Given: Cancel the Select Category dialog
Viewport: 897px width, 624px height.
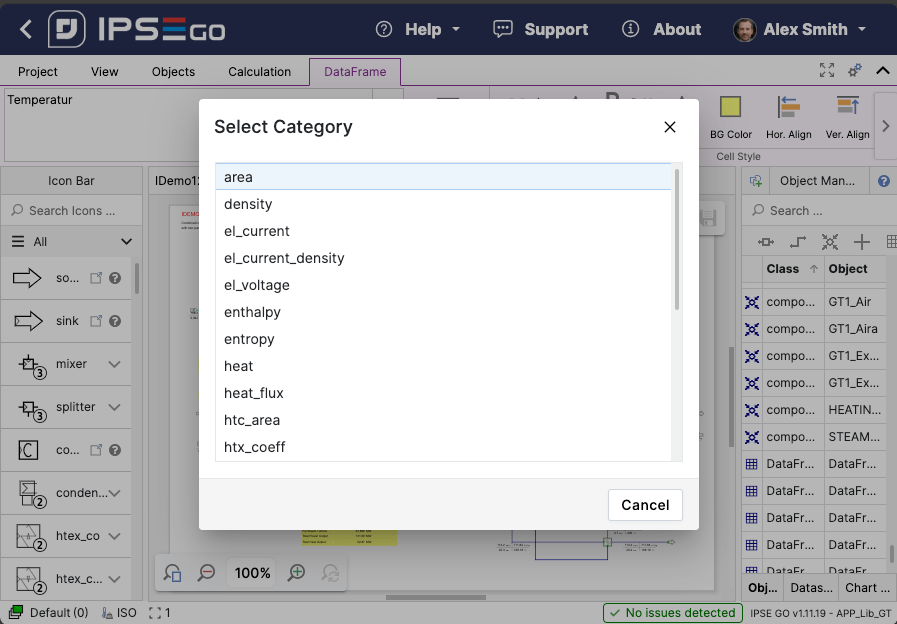Looking at the screenshot, I should coord(645,505).
